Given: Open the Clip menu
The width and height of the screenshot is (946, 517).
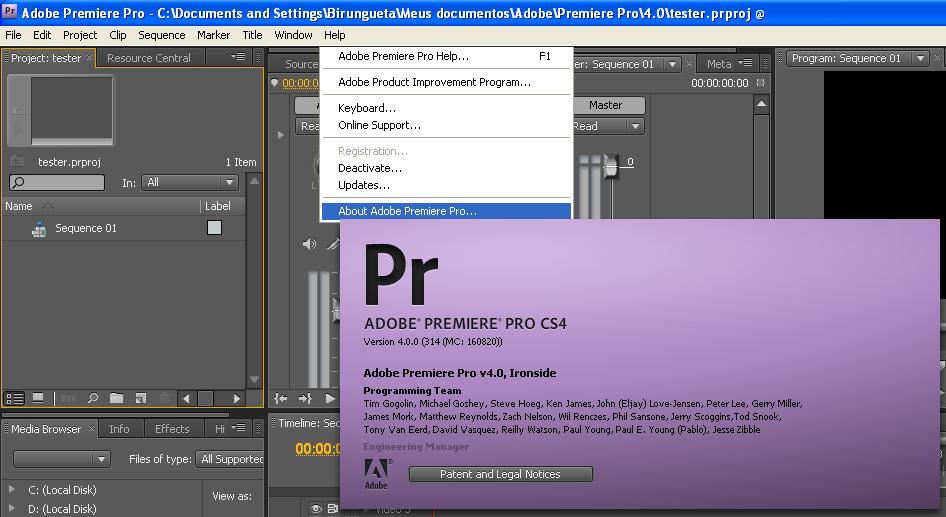Looking at the screenshot, I should pyautogui.click(x=118, y=35).
